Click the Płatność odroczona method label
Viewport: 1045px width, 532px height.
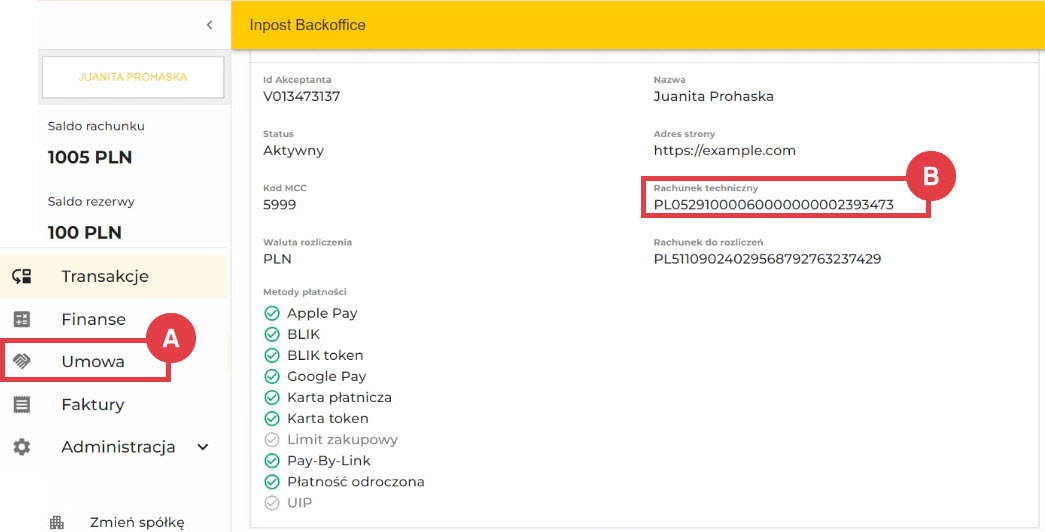(x=356, y=482)
